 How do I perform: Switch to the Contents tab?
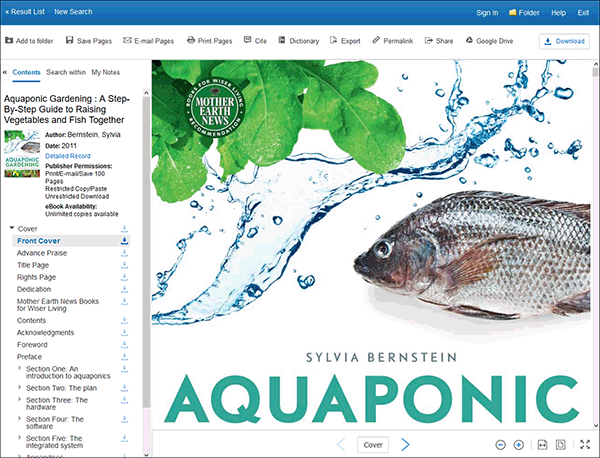click(x=26, y=72)
